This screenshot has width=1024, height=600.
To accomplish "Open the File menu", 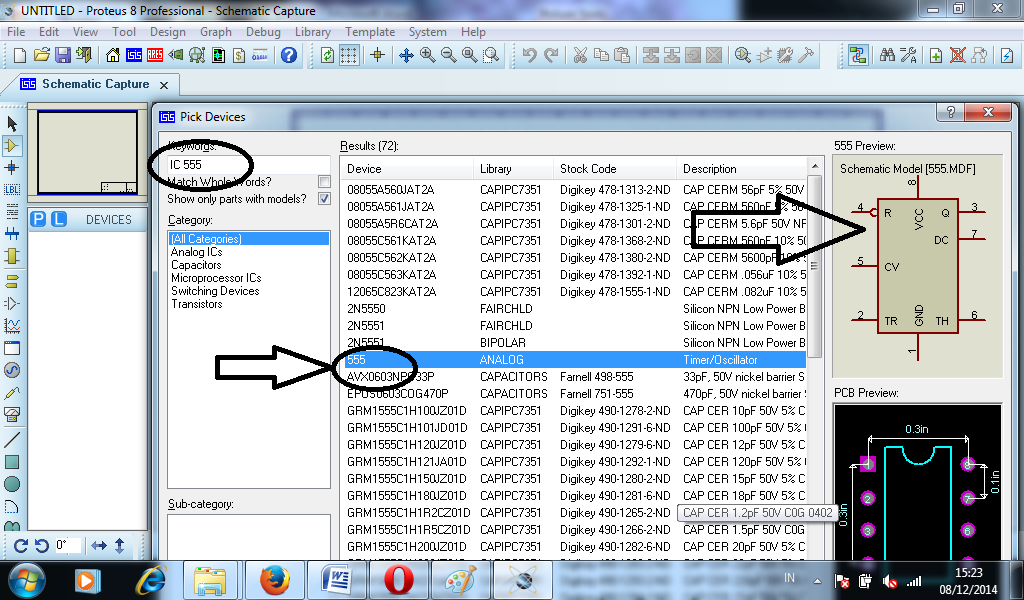I will [16, 32].
